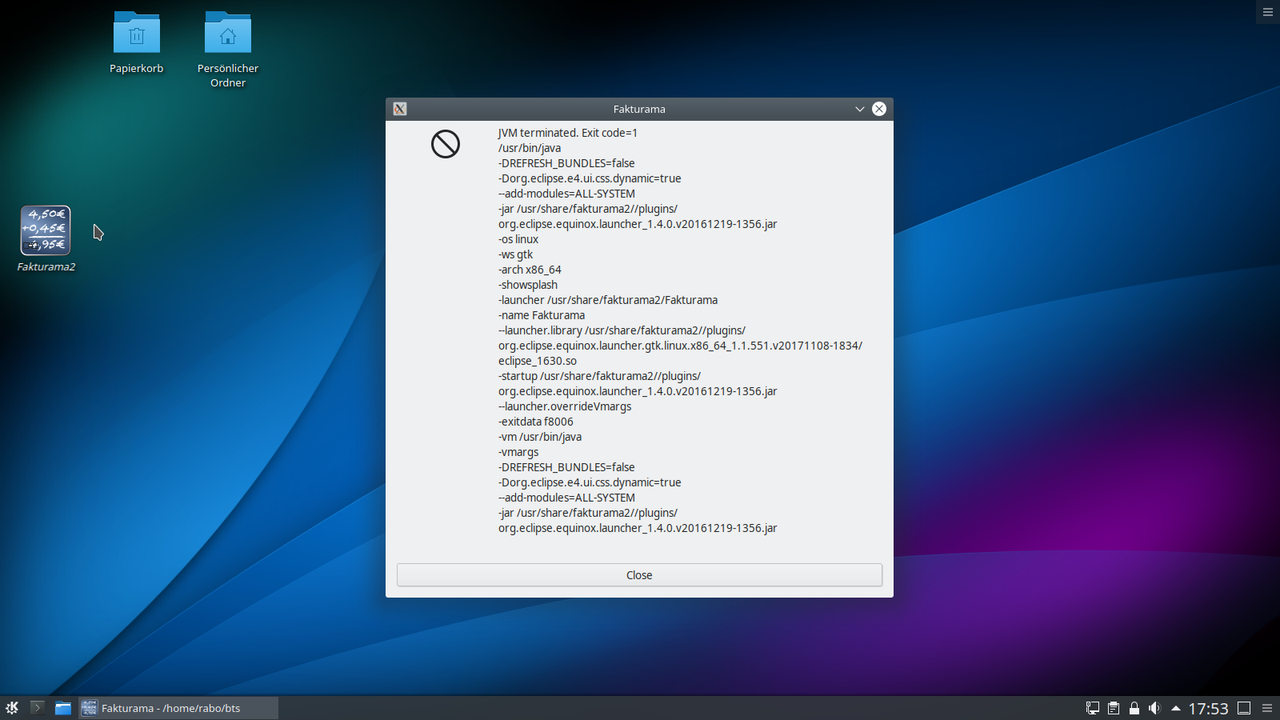Click the '-arch x86_64' line
Image resolution: width=1280 pixels, height=720 pixels.
pyautogui.click(x=530, y=269)
